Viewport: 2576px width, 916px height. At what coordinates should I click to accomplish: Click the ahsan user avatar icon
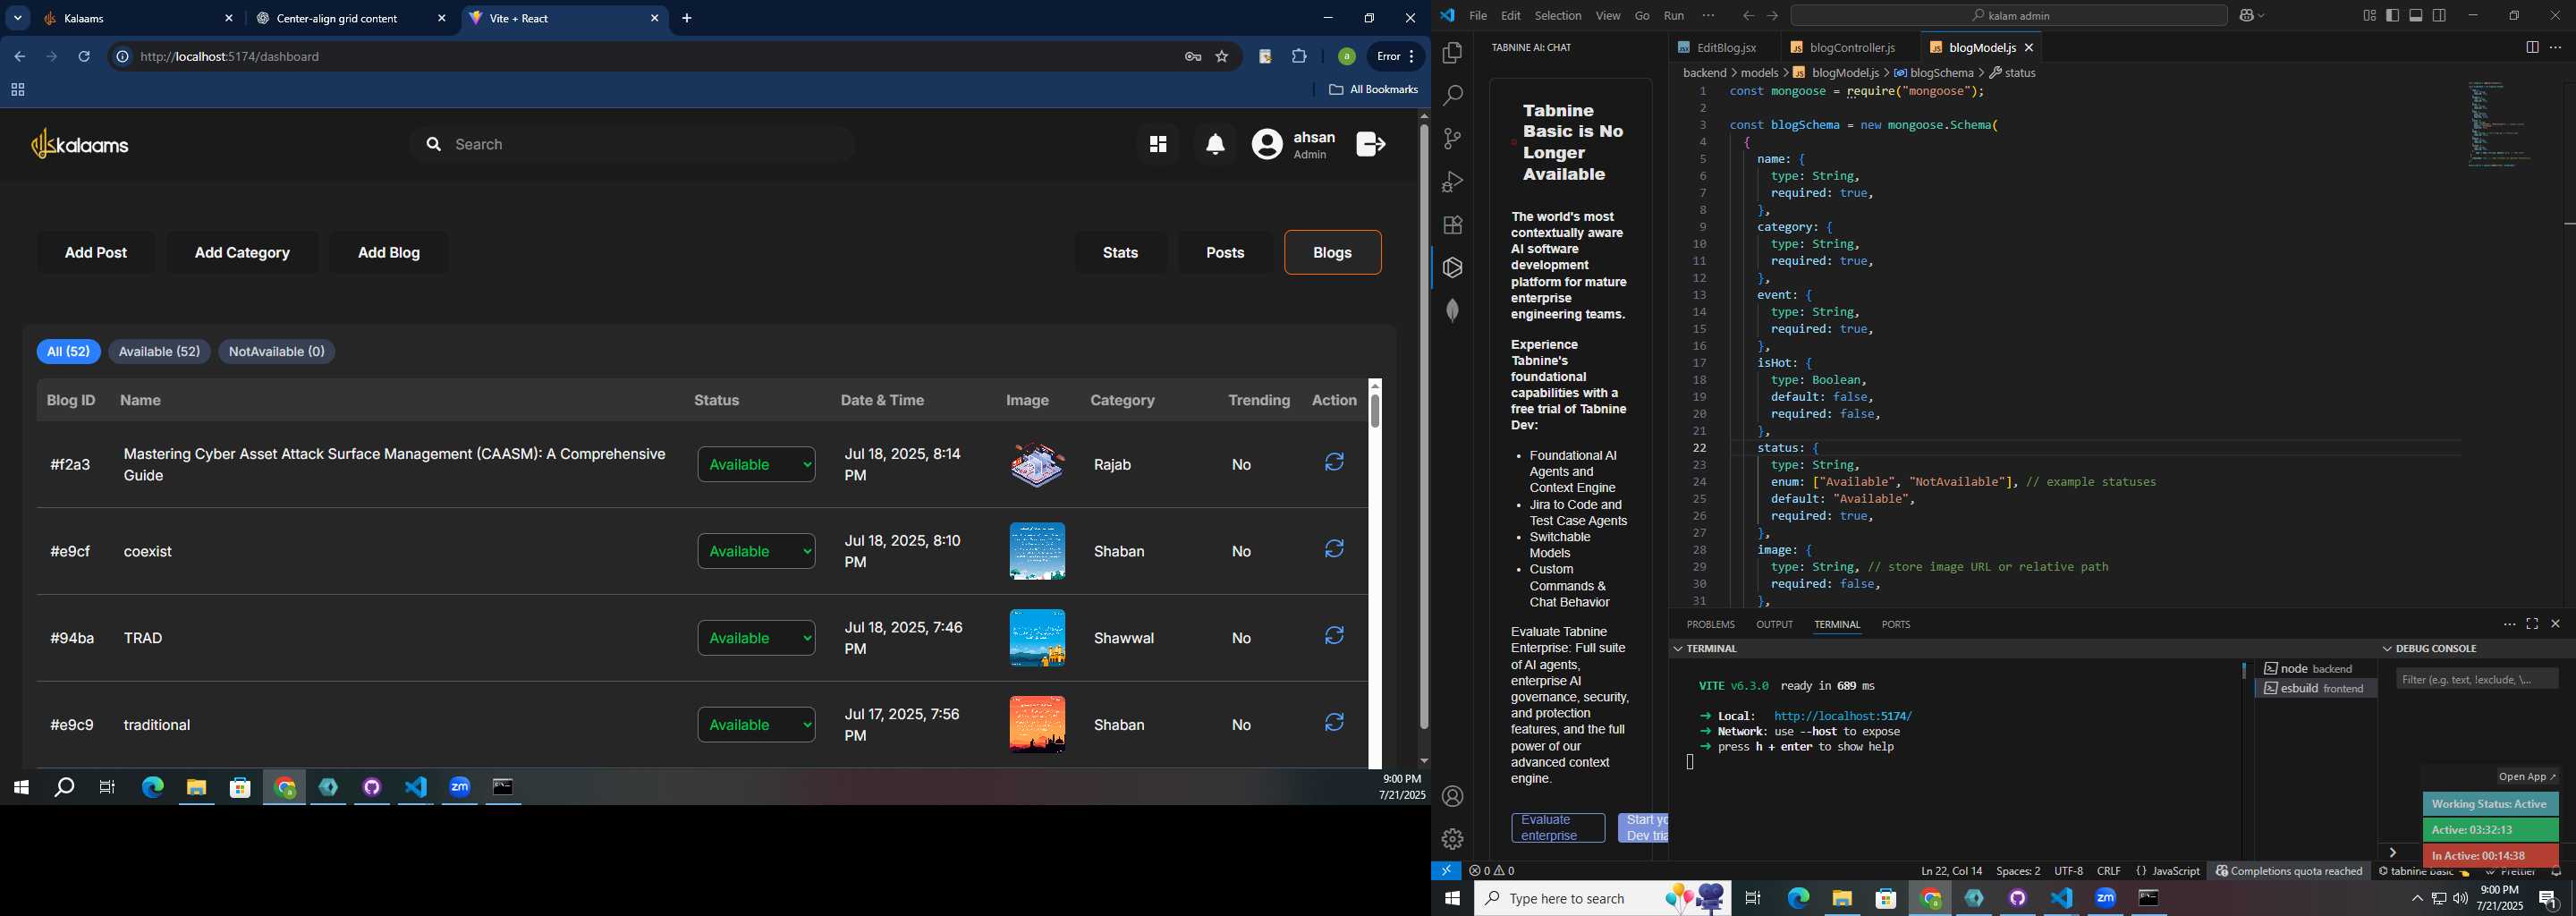pos(1267,145)
